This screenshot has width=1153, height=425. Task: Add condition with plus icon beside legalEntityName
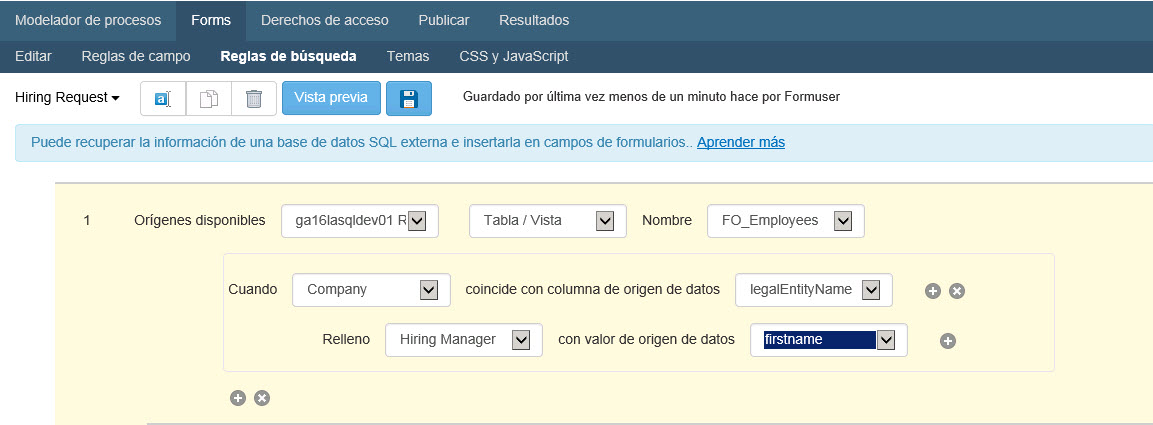pyautogui.click(x=933, y=291)
